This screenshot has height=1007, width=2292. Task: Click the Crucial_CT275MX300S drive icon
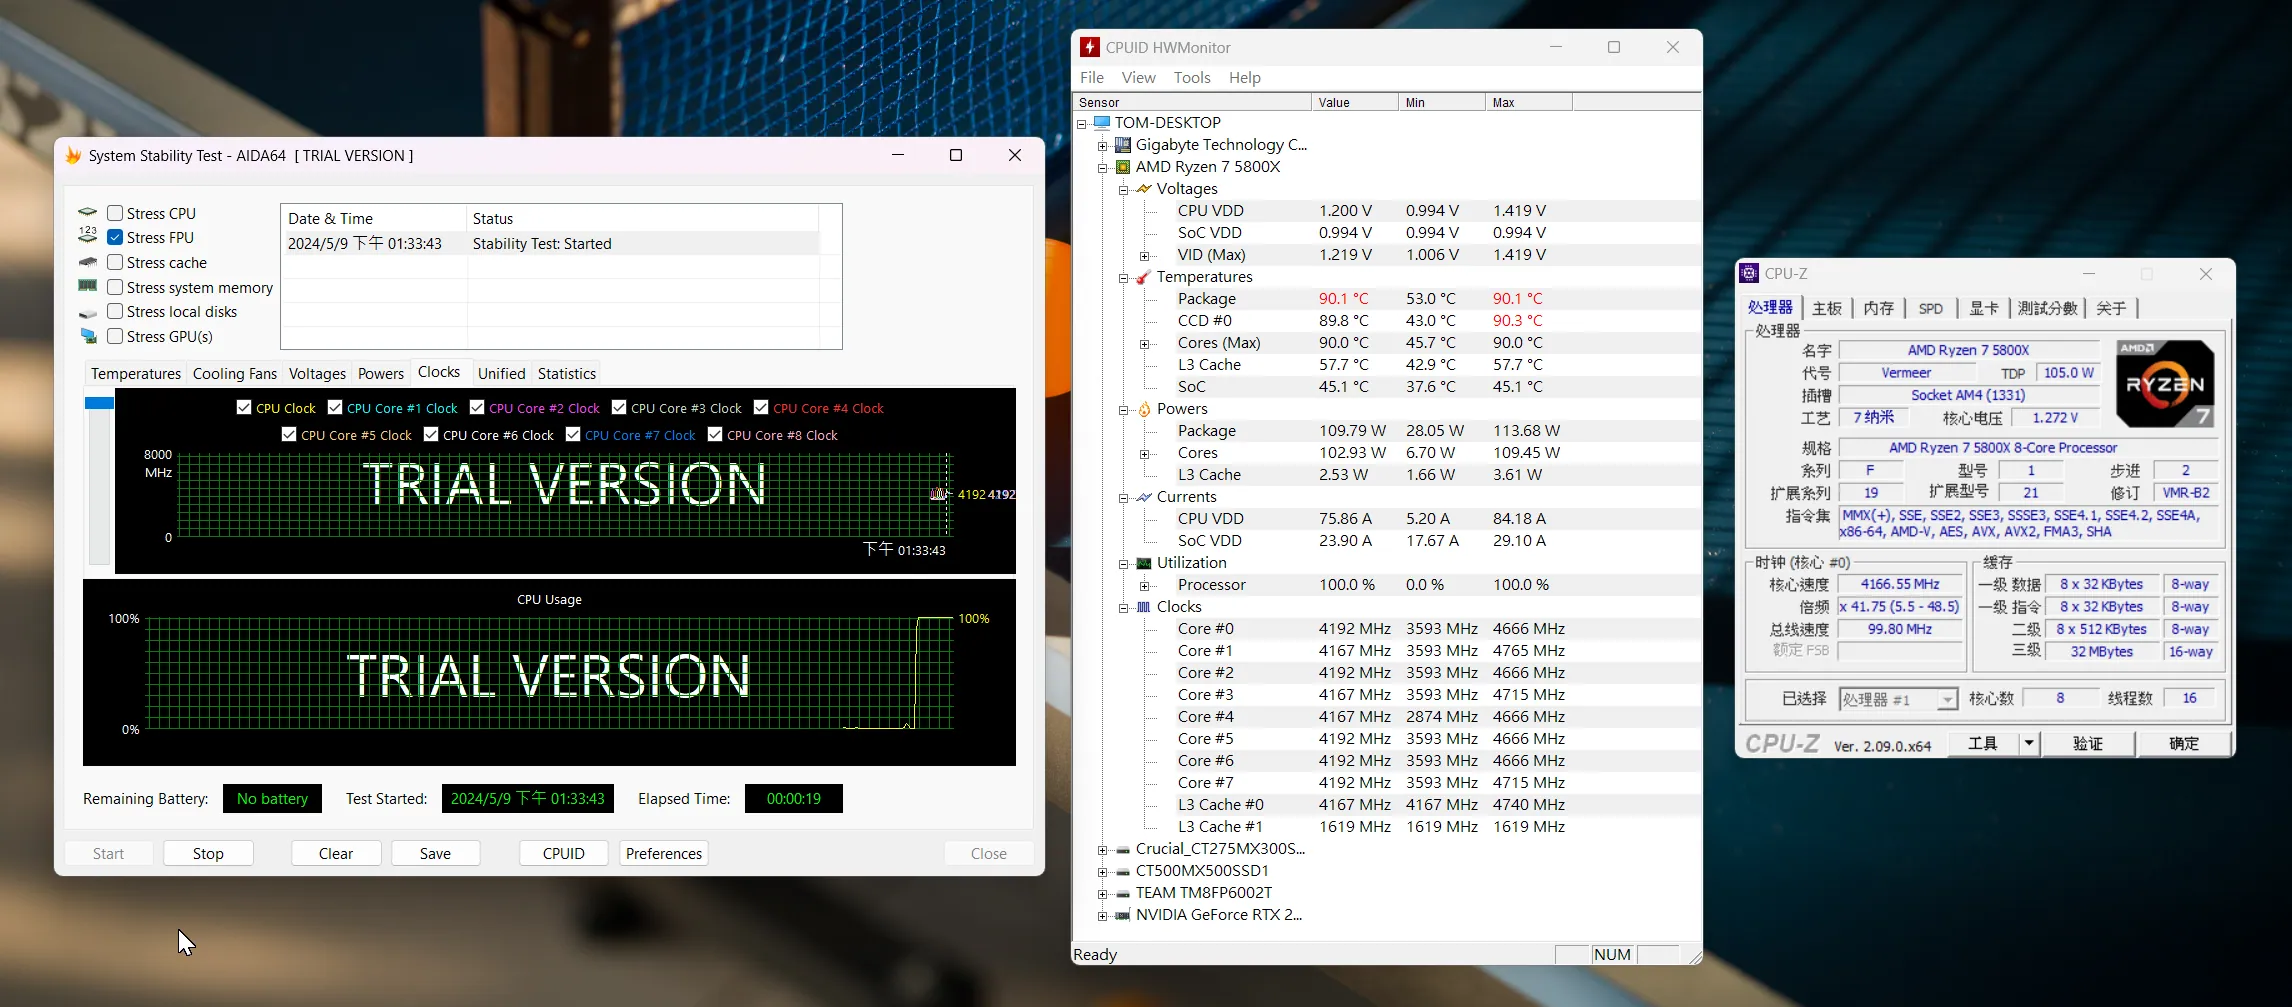pos(1123,848)
